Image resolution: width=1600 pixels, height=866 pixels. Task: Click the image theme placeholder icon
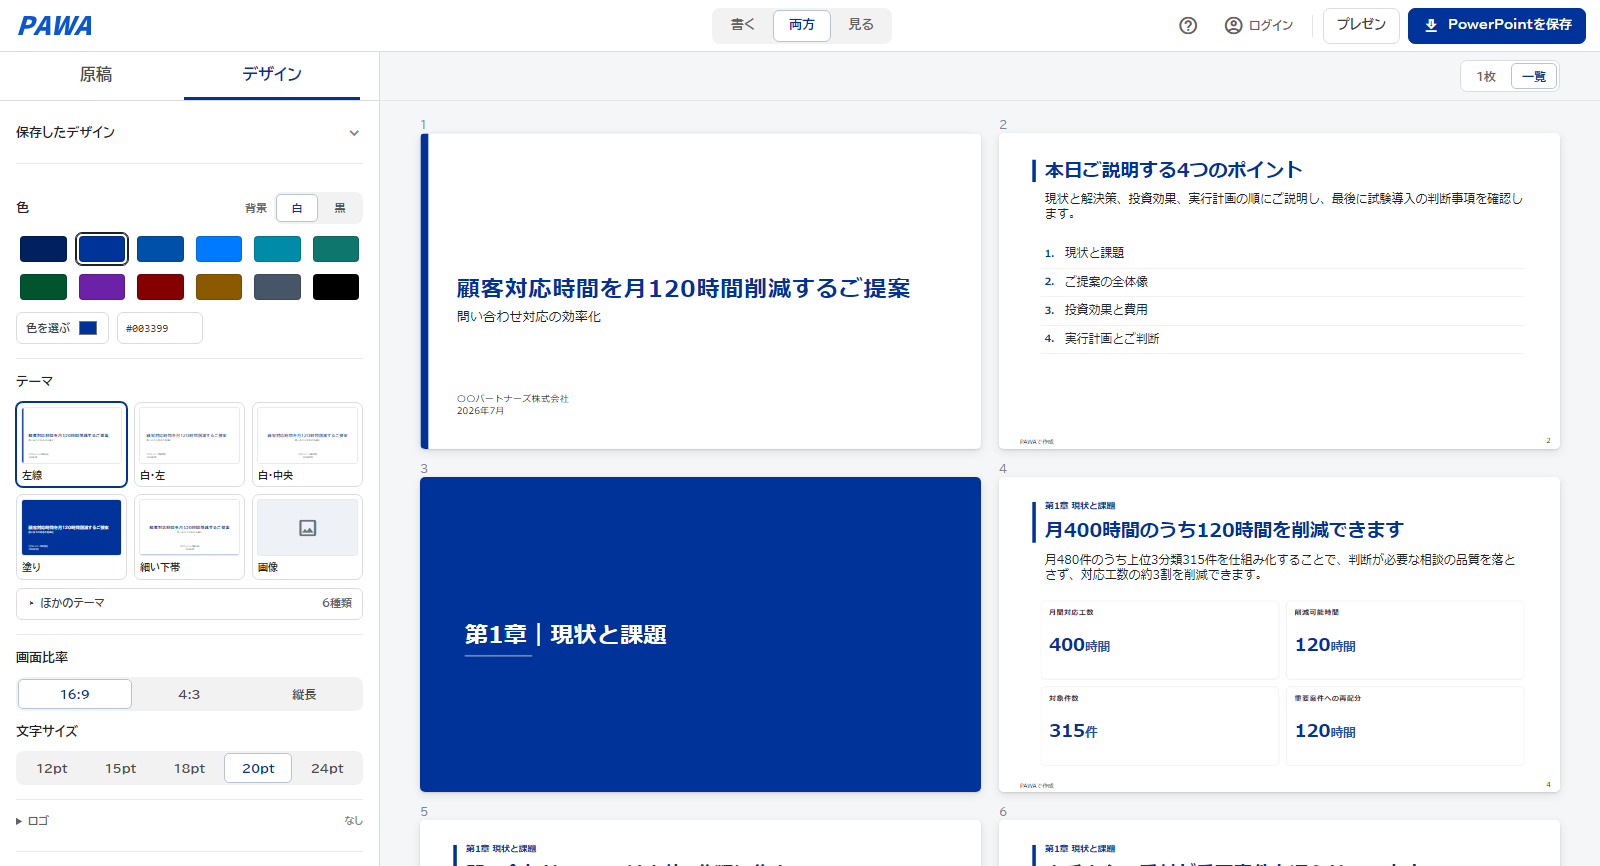coord(308,528)
